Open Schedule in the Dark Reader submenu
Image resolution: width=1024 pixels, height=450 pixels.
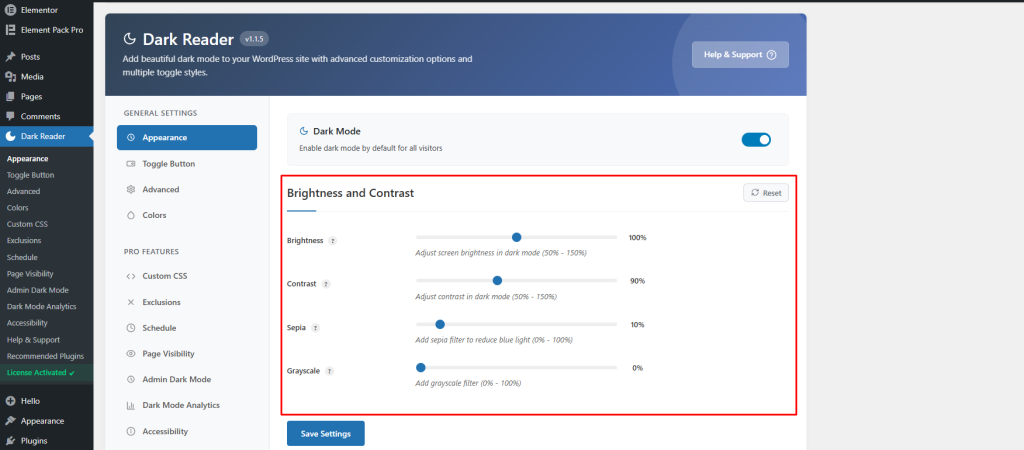pyautogui.click(x=22, y=257)
